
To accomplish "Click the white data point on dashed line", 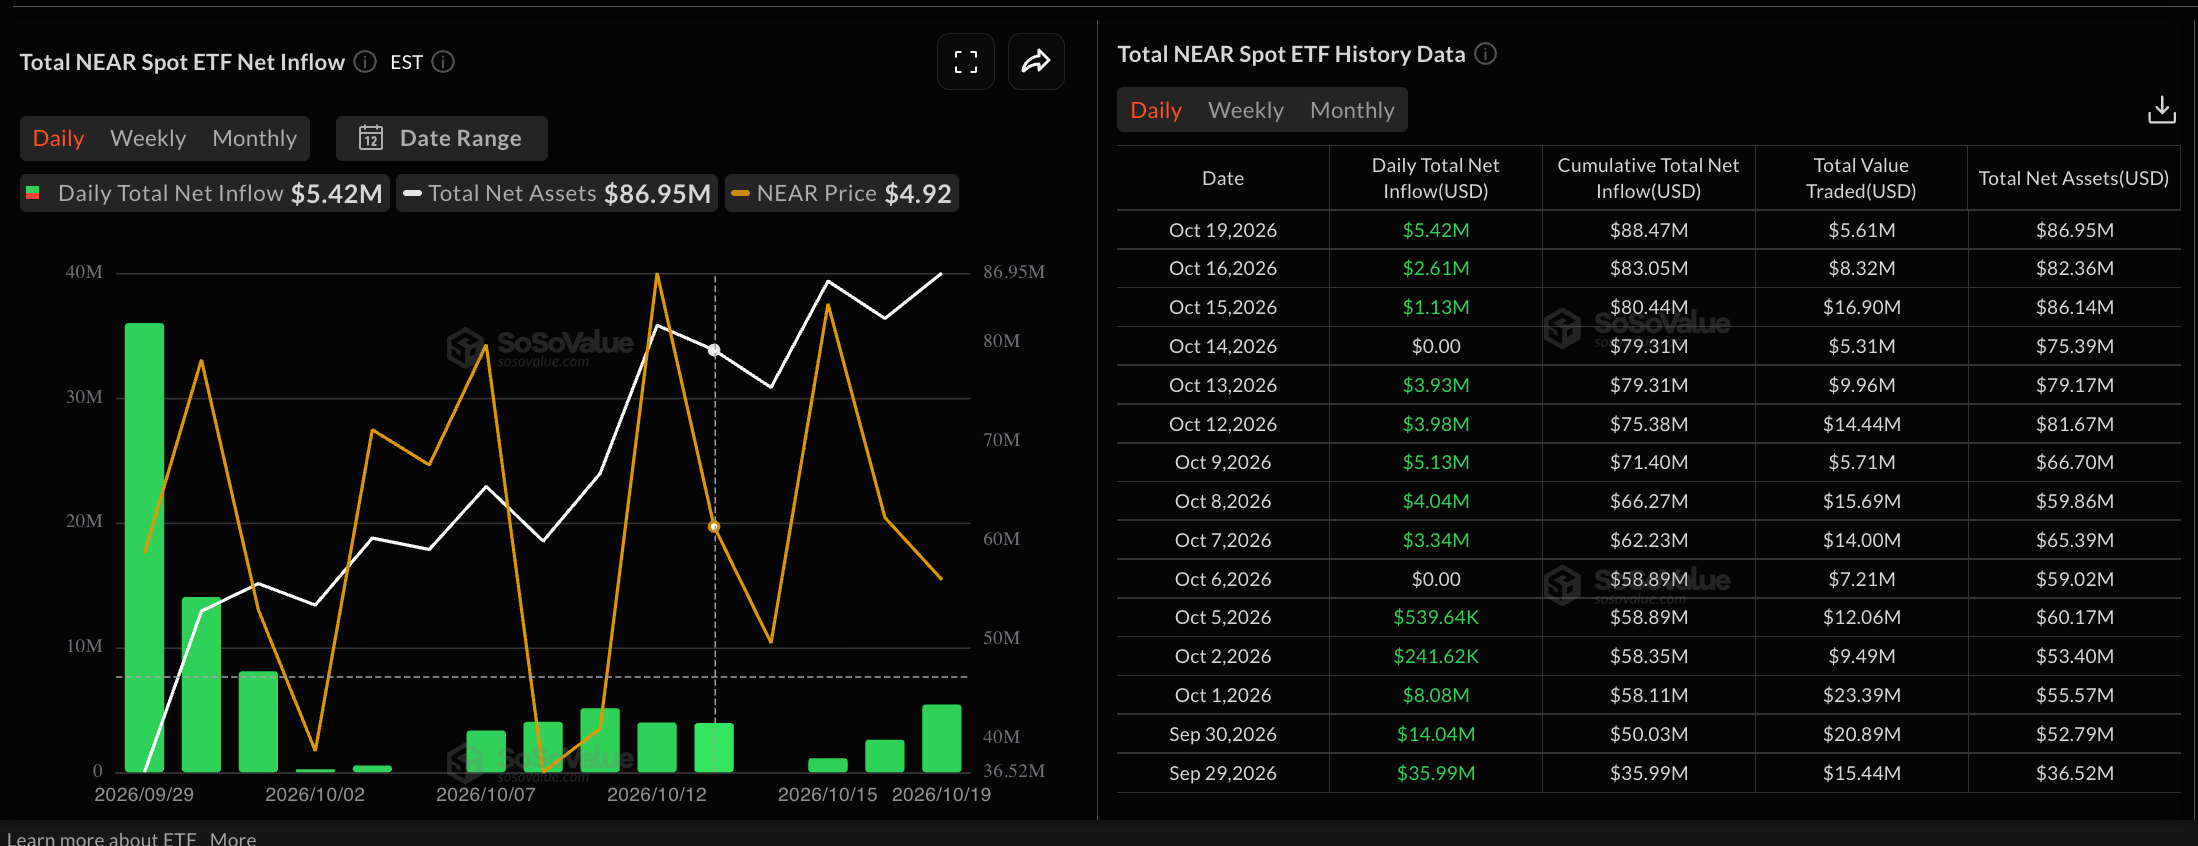I will click(x=714, y=350).
